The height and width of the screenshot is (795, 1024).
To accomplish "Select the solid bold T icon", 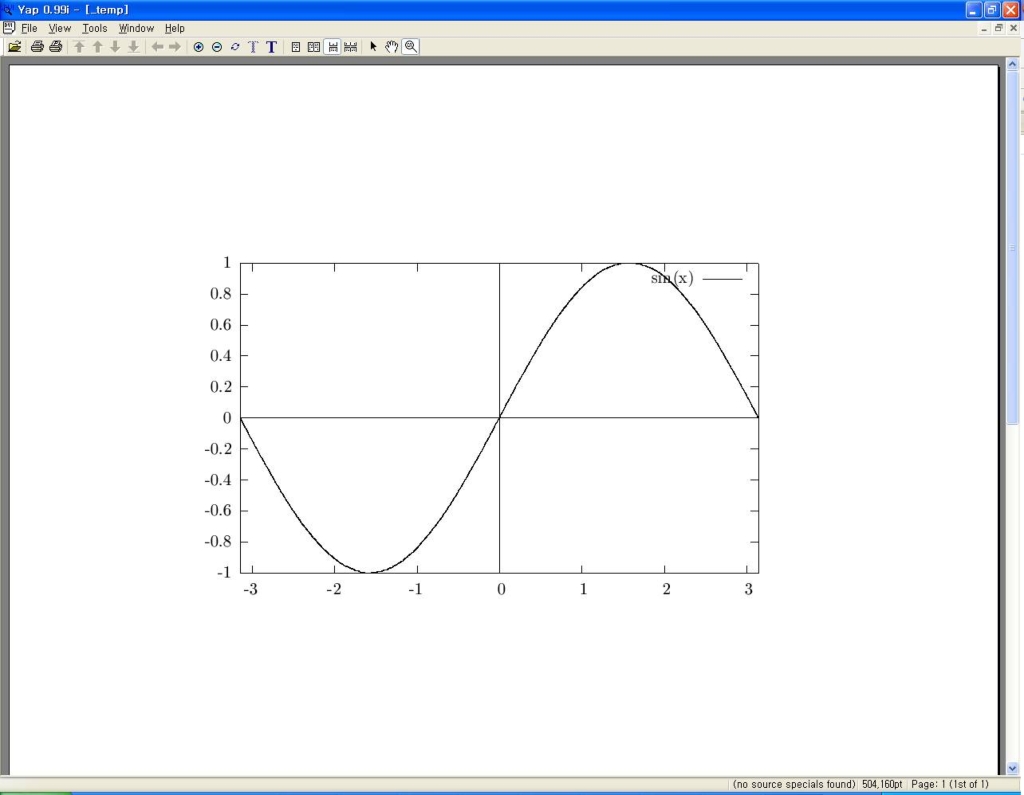I will coord(272,47).
